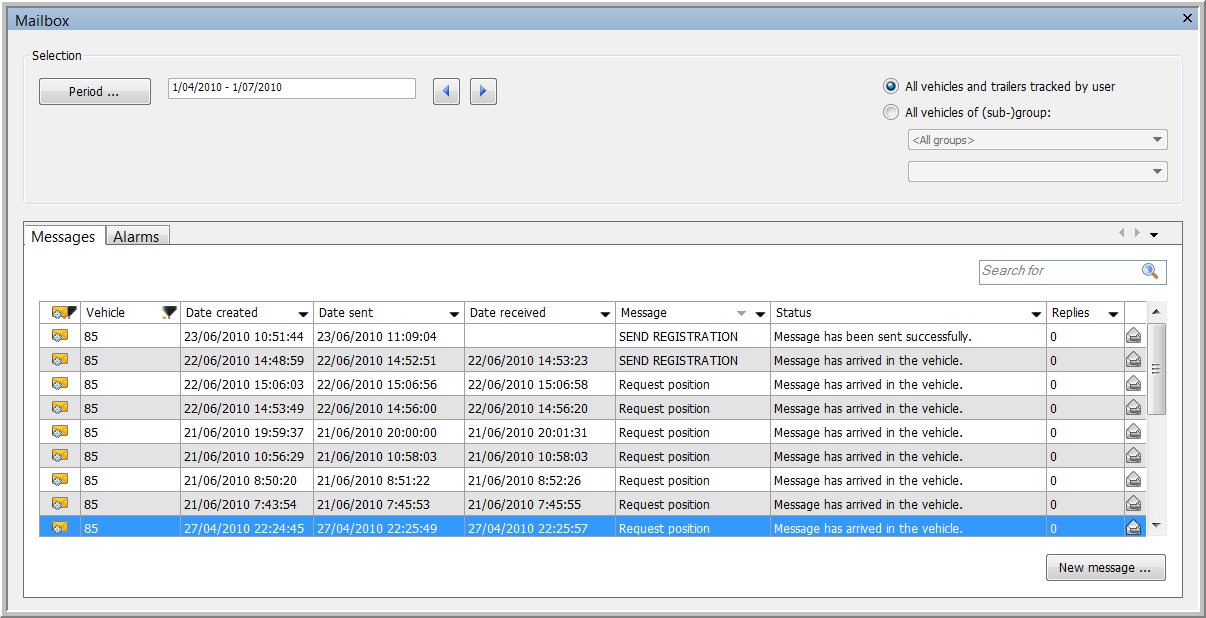Select All vehicles of (sub-)group option
The width and height of the screenshot is (1206, 618).
pyautogui.click(x=891, y=113)
